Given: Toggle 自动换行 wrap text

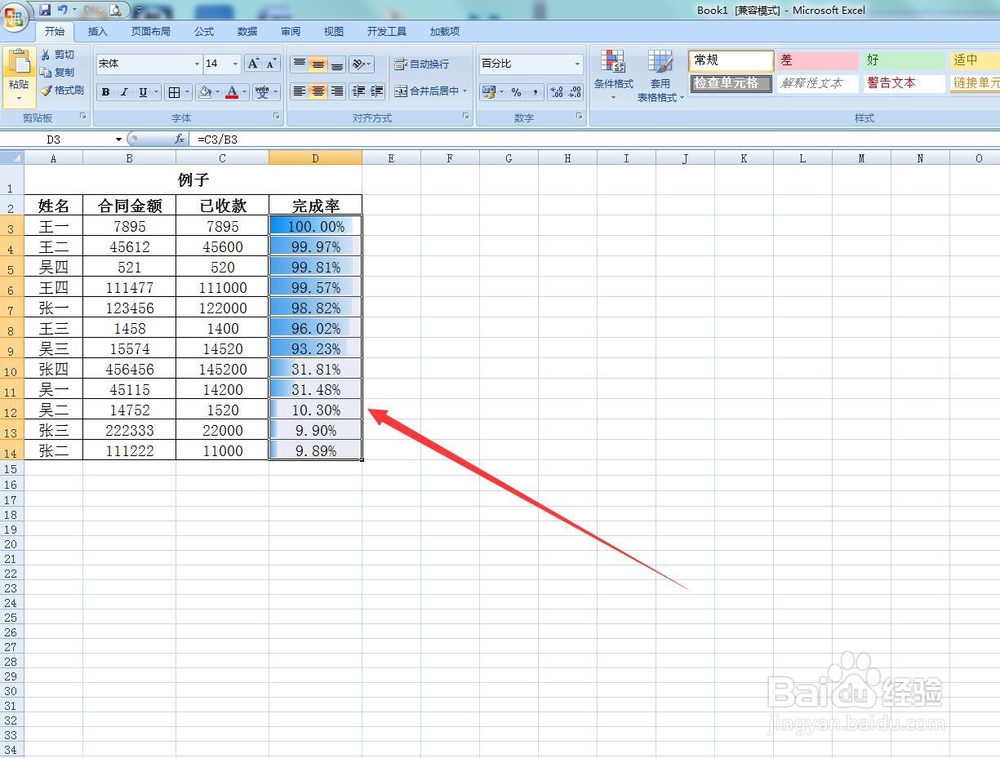Looking at the screenshot, I should pos(422,64).
